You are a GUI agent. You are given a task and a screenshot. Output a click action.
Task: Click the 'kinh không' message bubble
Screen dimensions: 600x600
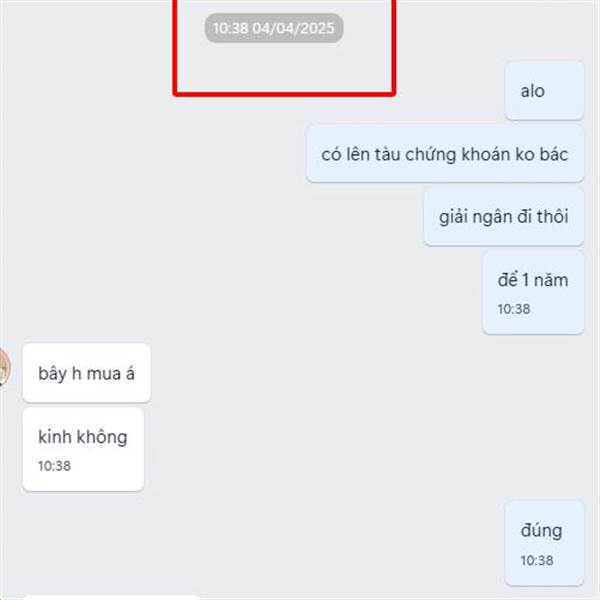83,449
